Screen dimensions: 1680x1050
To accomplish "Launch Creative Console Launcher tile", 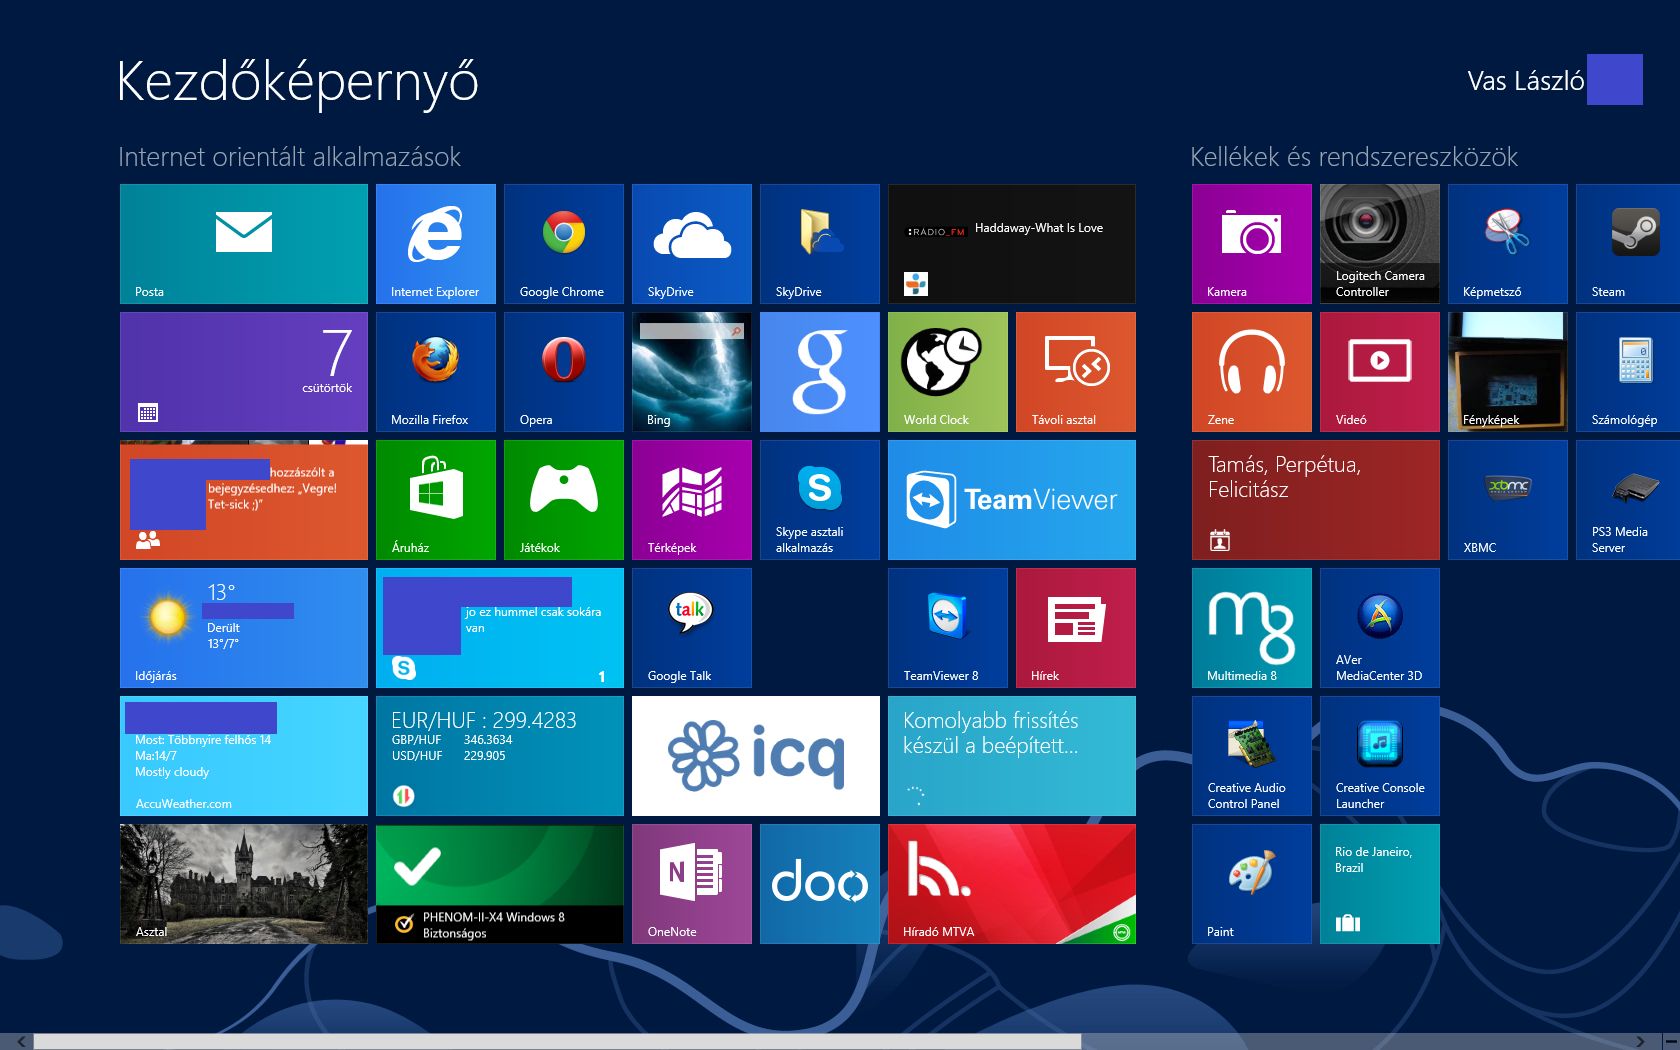I will tap(1380, 756).
